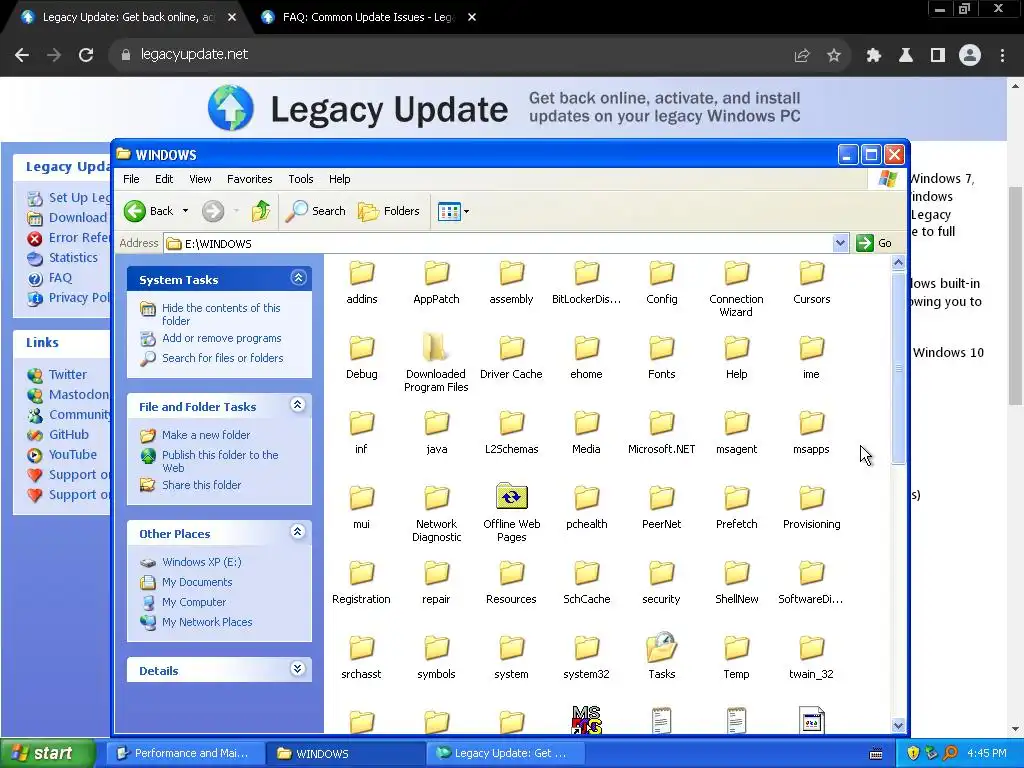The width and height of the screenshot is (1024, 768).
Task: Select the assembly folder icon
Action: coord(511,273)
